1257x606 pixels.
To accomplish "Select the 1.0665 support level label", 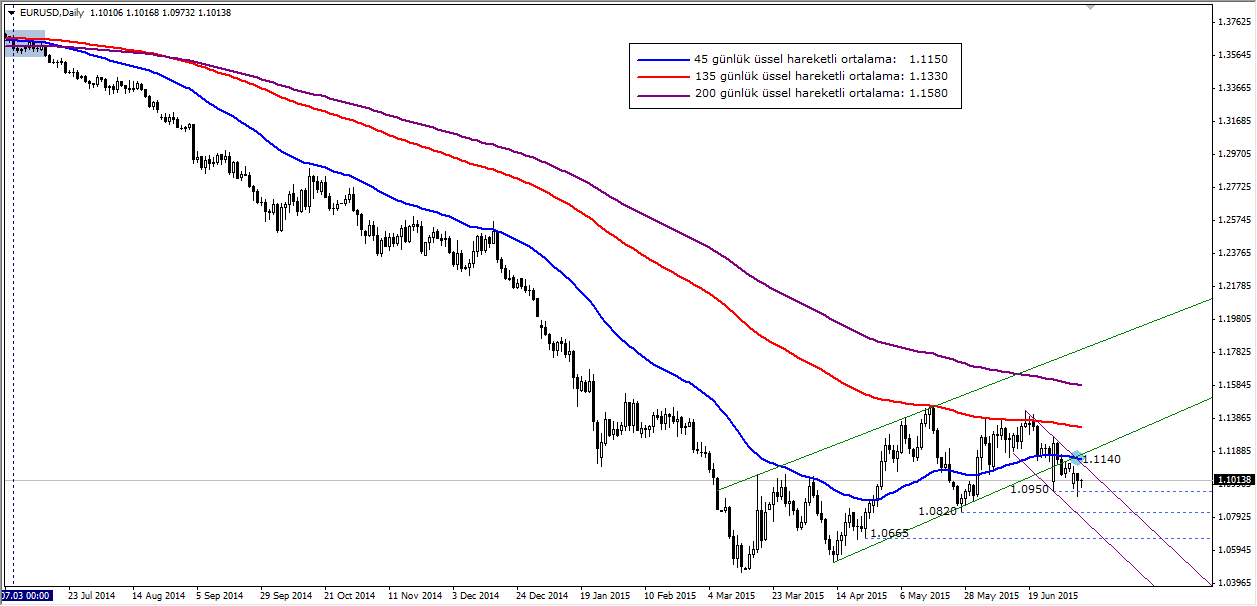I will coord(889,533).
